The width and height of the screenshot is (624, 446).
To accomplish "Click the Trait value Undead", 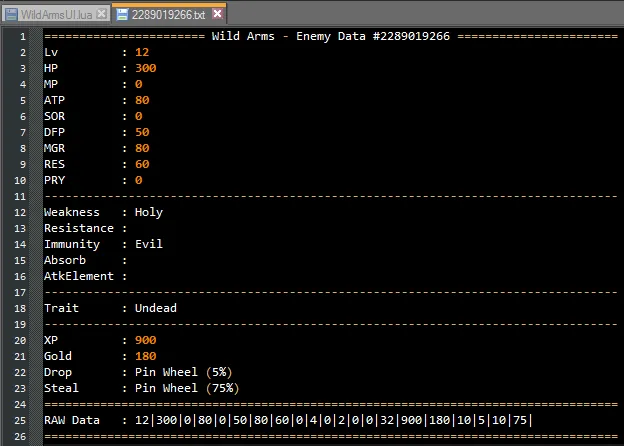I will [x=156, y=308].
